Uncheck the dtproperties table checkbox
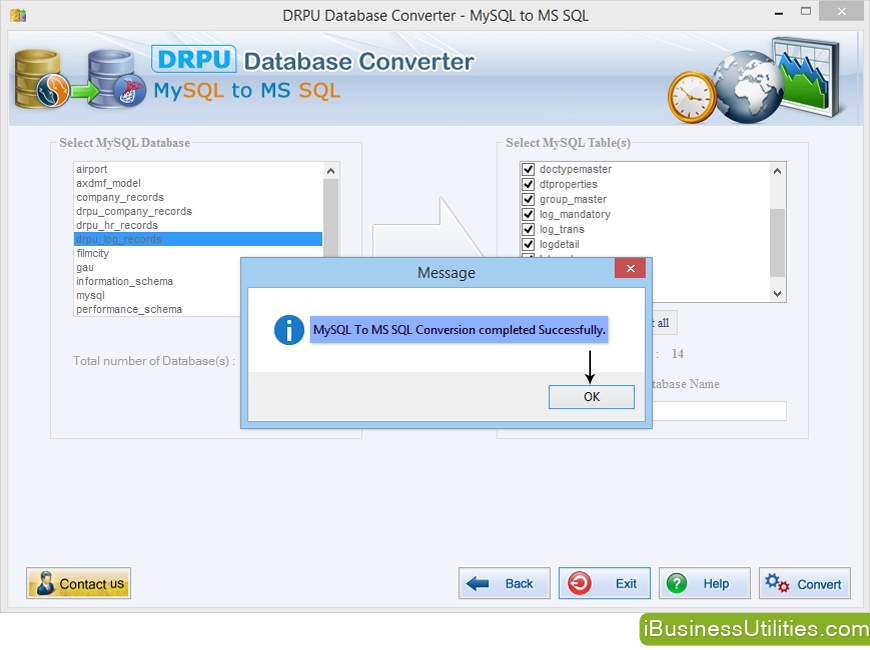This screenshot has height=650, width=870. [x=528, y=184]
